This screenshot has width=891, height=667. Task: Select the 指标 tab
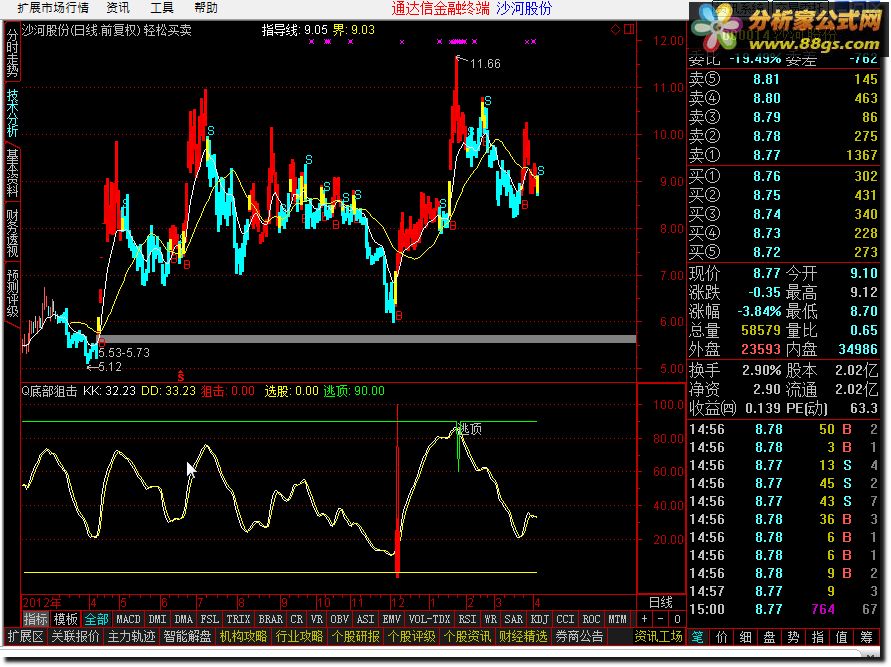[36, 619]
